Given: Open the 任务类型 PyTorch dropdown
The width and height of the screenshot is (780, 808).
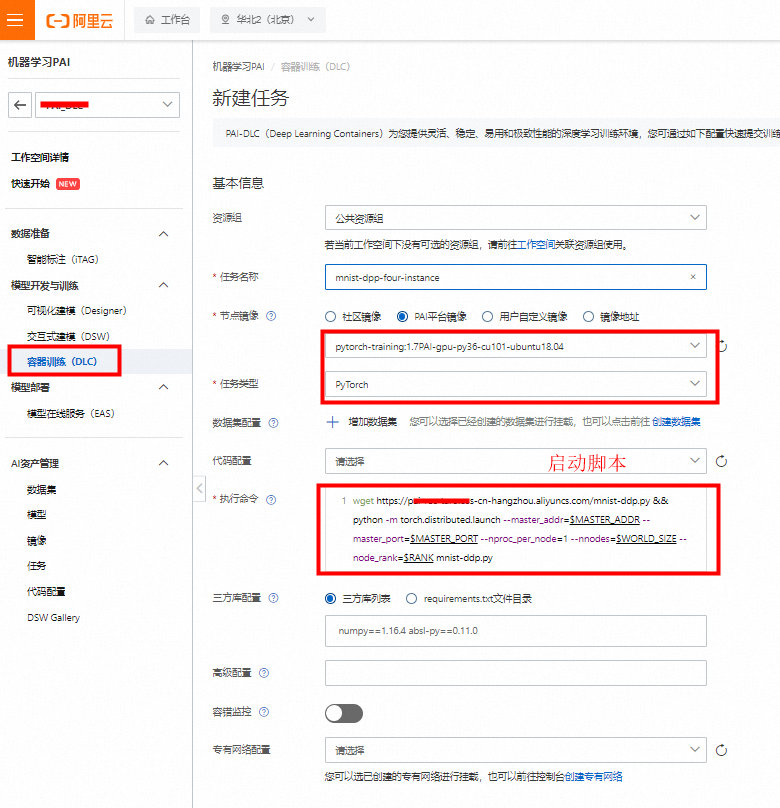Looking at the screenshot, I should point(515,384).
